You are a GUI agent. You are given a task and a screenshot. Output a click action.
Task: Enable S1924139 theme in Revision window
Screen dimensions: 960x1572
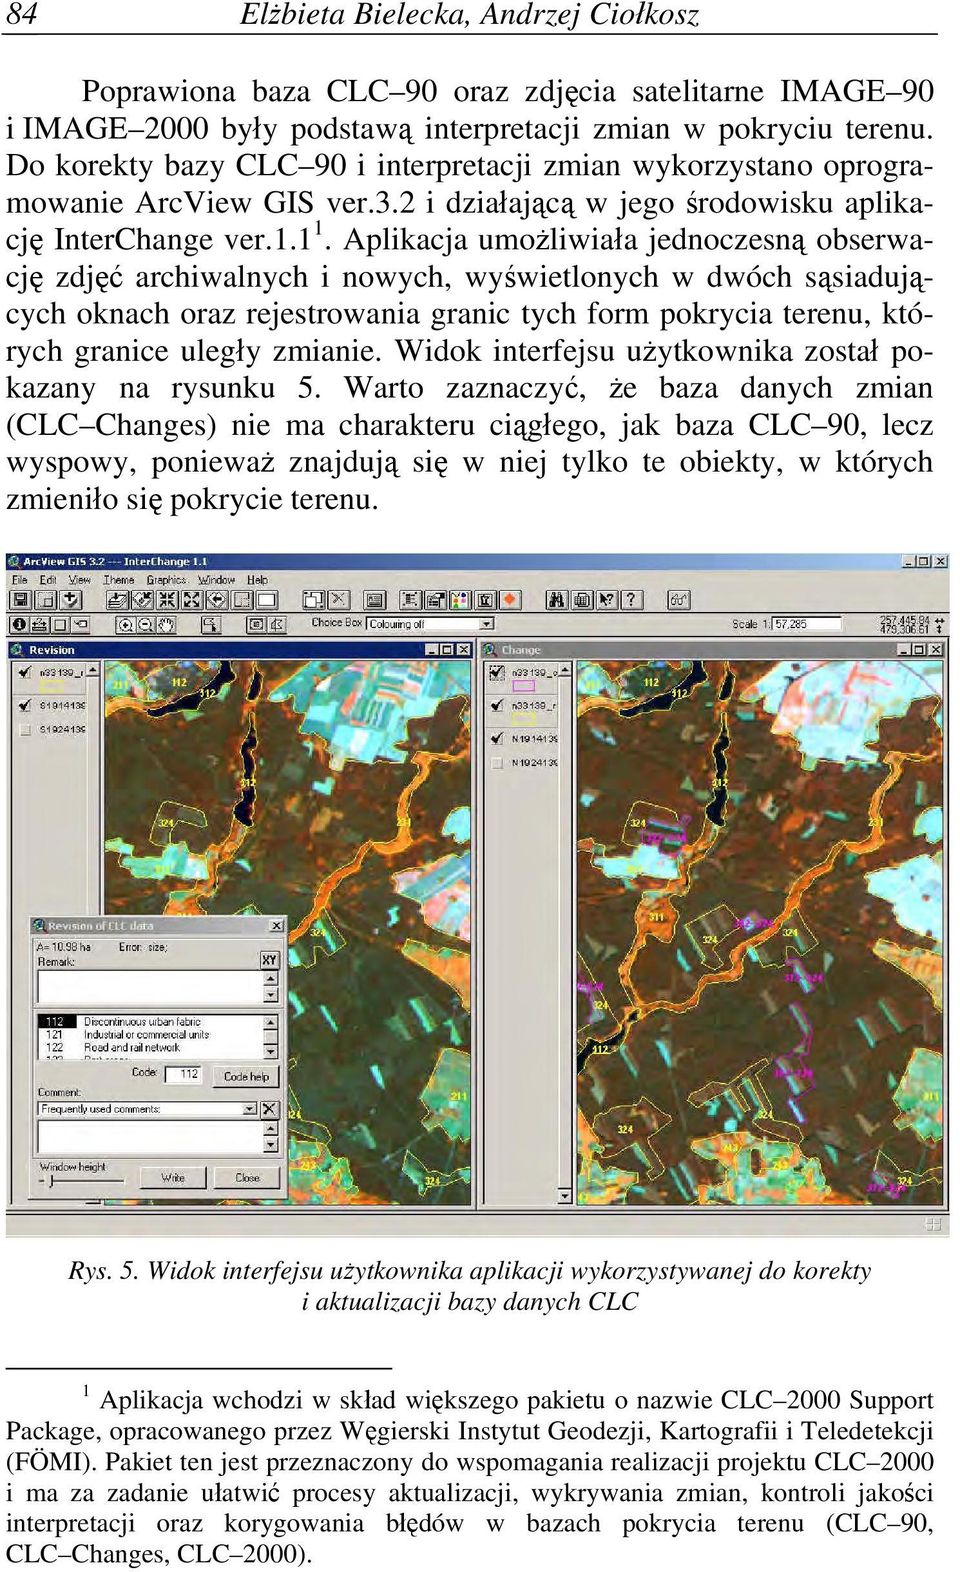[x=25, y=729]
